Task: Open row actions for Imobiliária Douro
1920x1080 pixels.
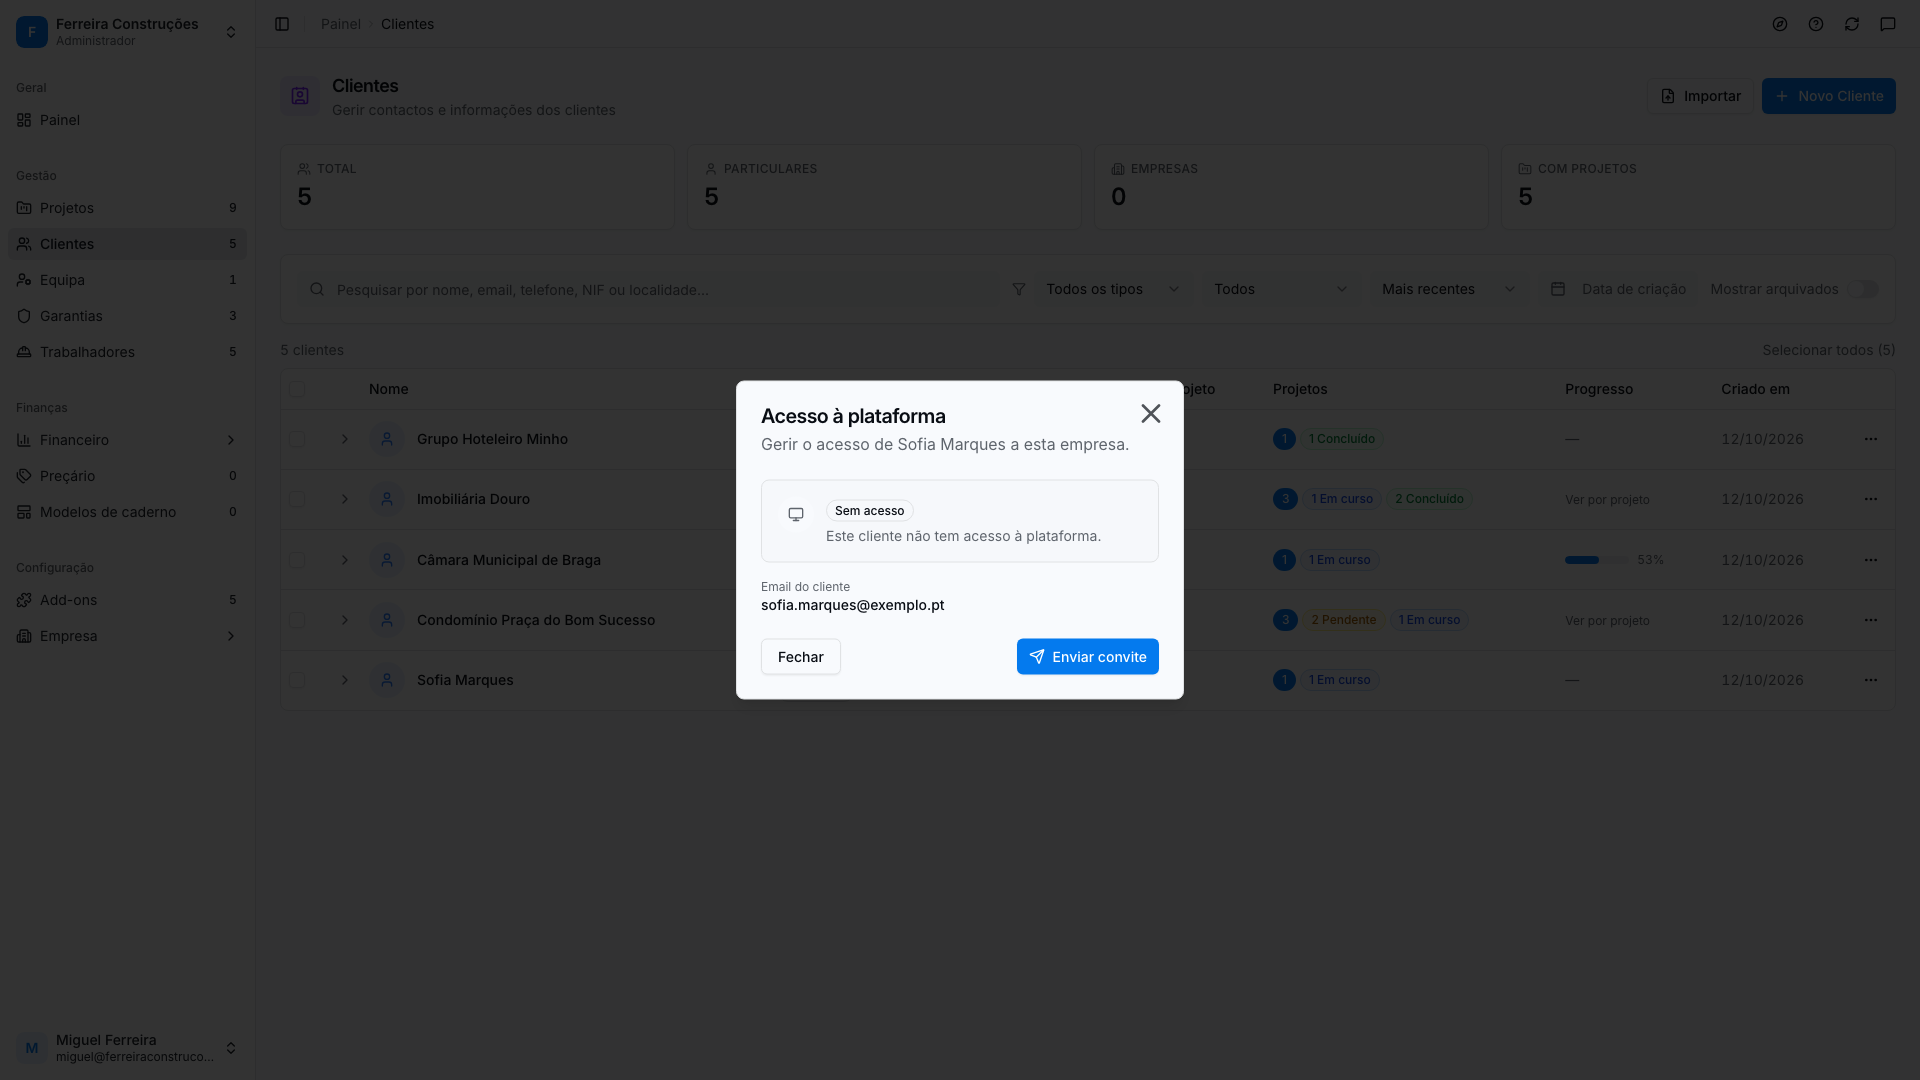Action: tap(1870, 499)
